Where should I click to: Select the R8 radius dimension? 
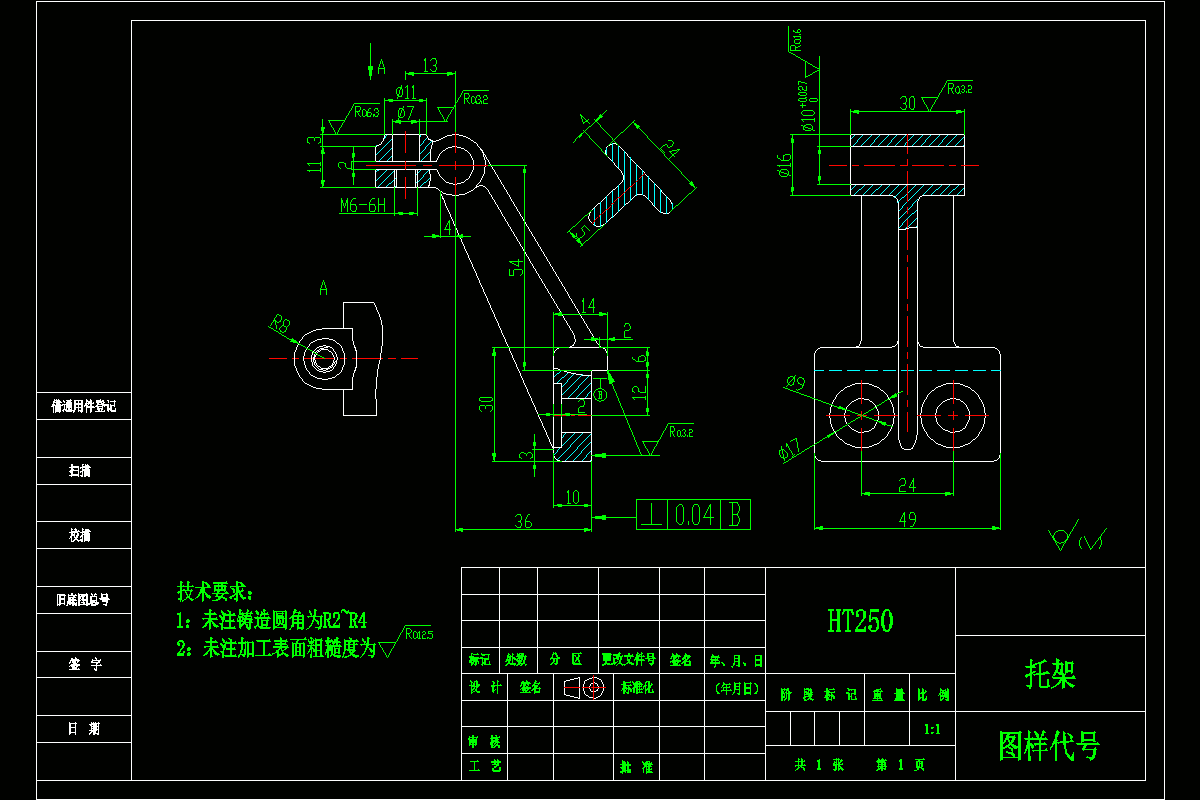coord(279,323)
